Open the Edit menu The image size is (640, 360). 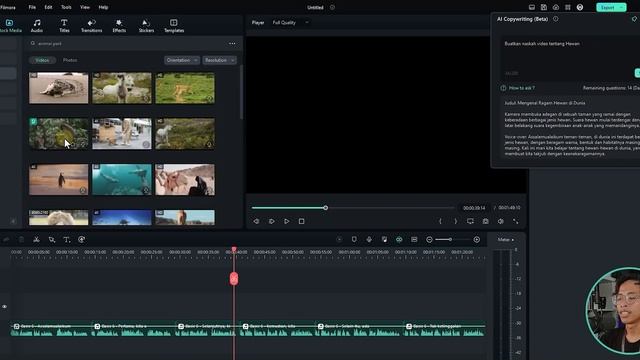48,7
